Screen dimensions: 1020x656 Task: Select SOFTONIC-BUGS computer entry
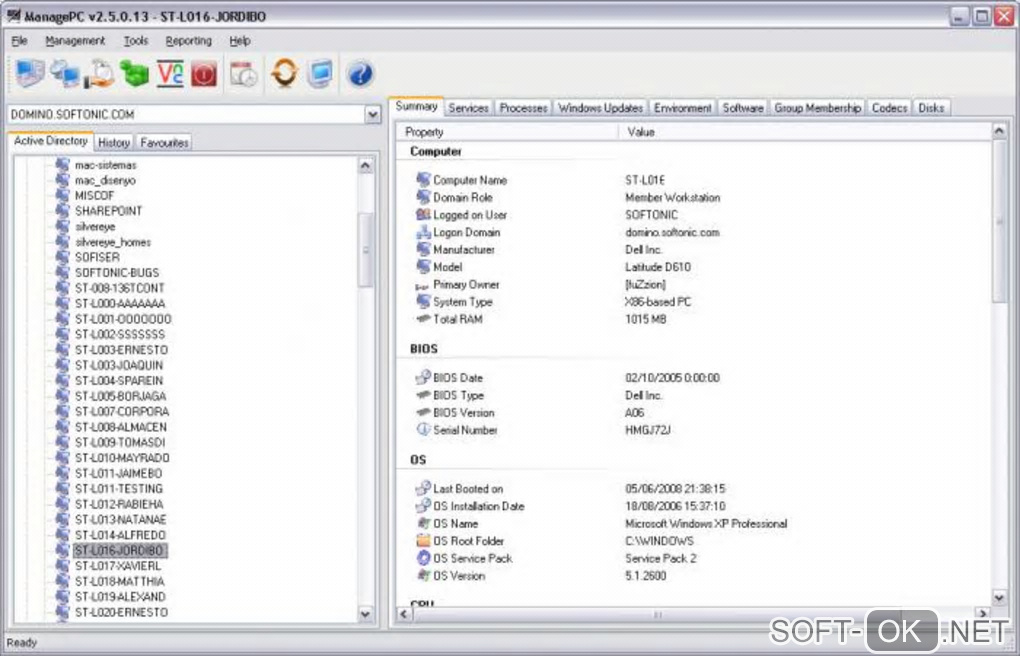click(x=117, y=272)
